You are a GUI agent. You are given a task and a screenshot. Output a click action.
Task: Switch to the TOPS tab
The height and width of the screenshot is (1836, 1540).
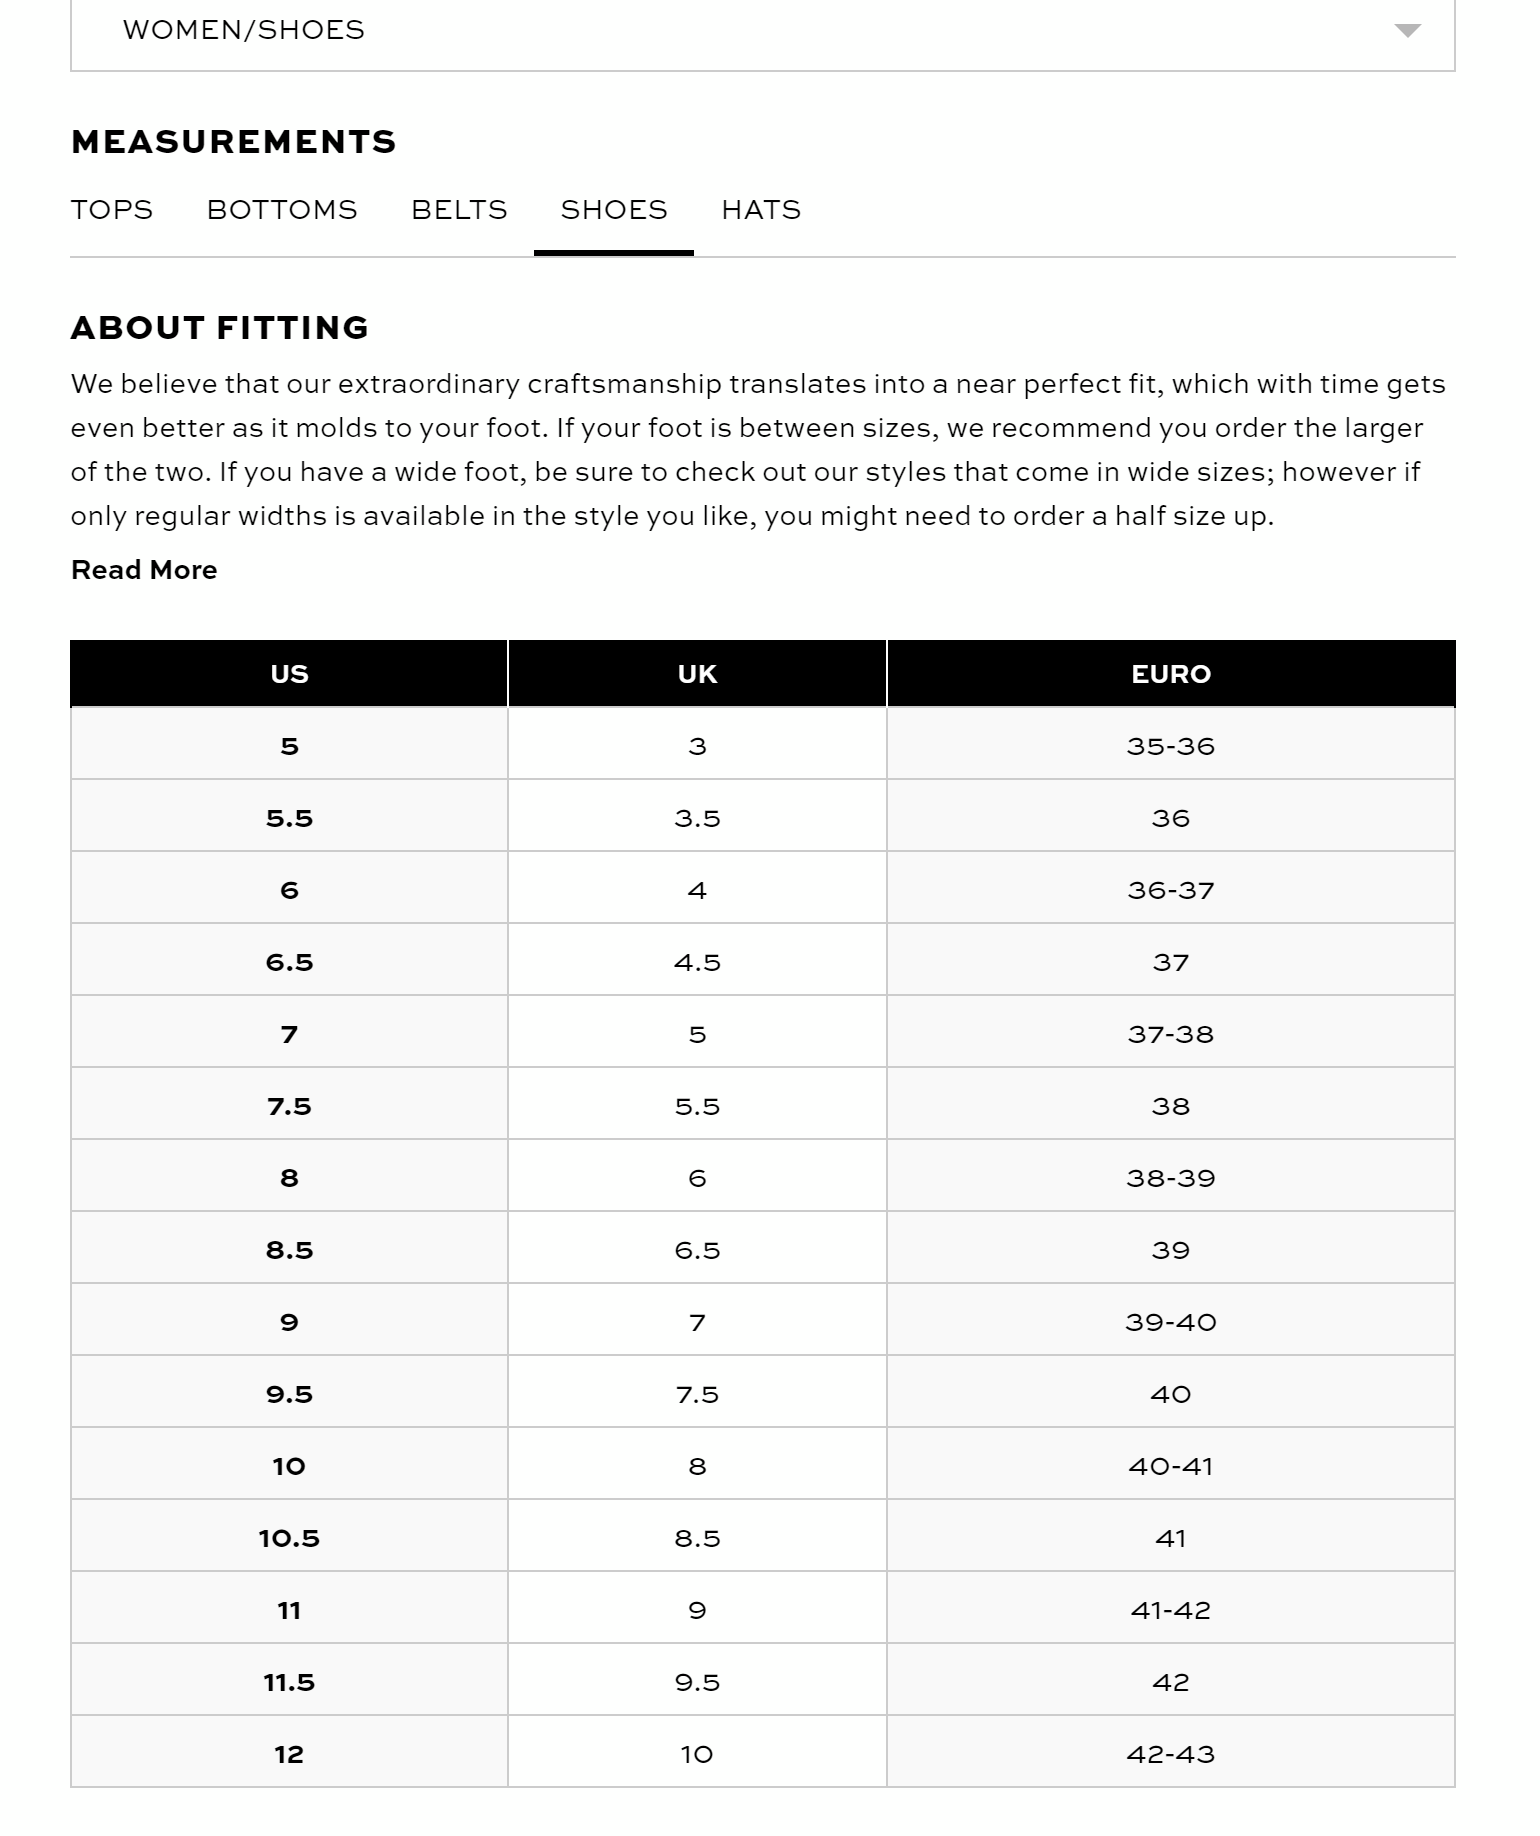[112, 210]
